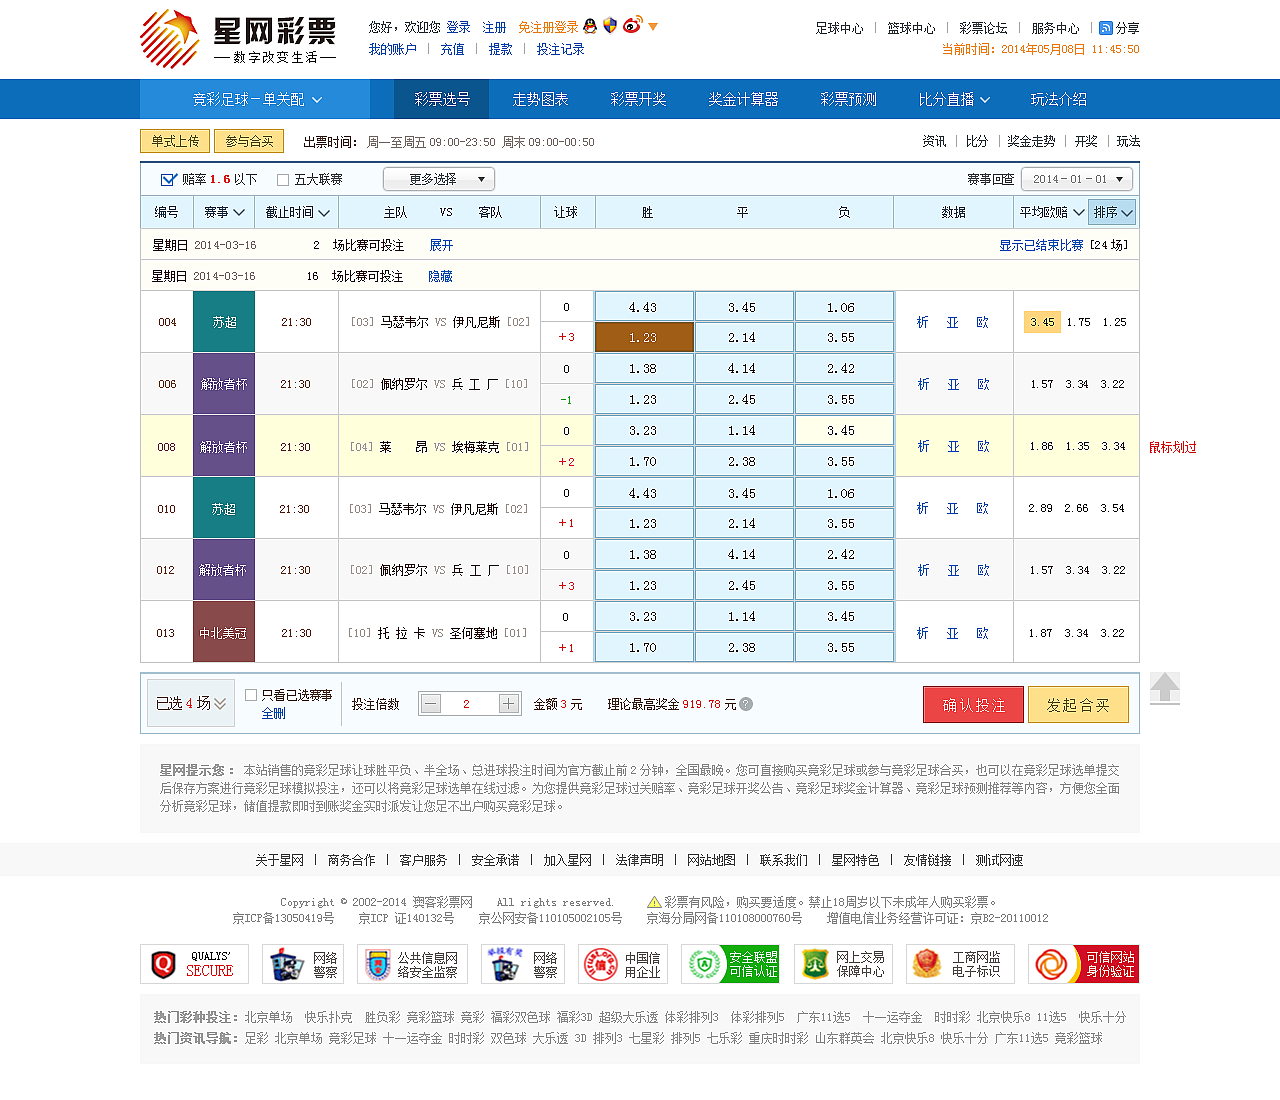This screenshot has width=1280, height=1100.
Task: Open the 篮球中心 menu item
Action: click(x=910, y=28)
